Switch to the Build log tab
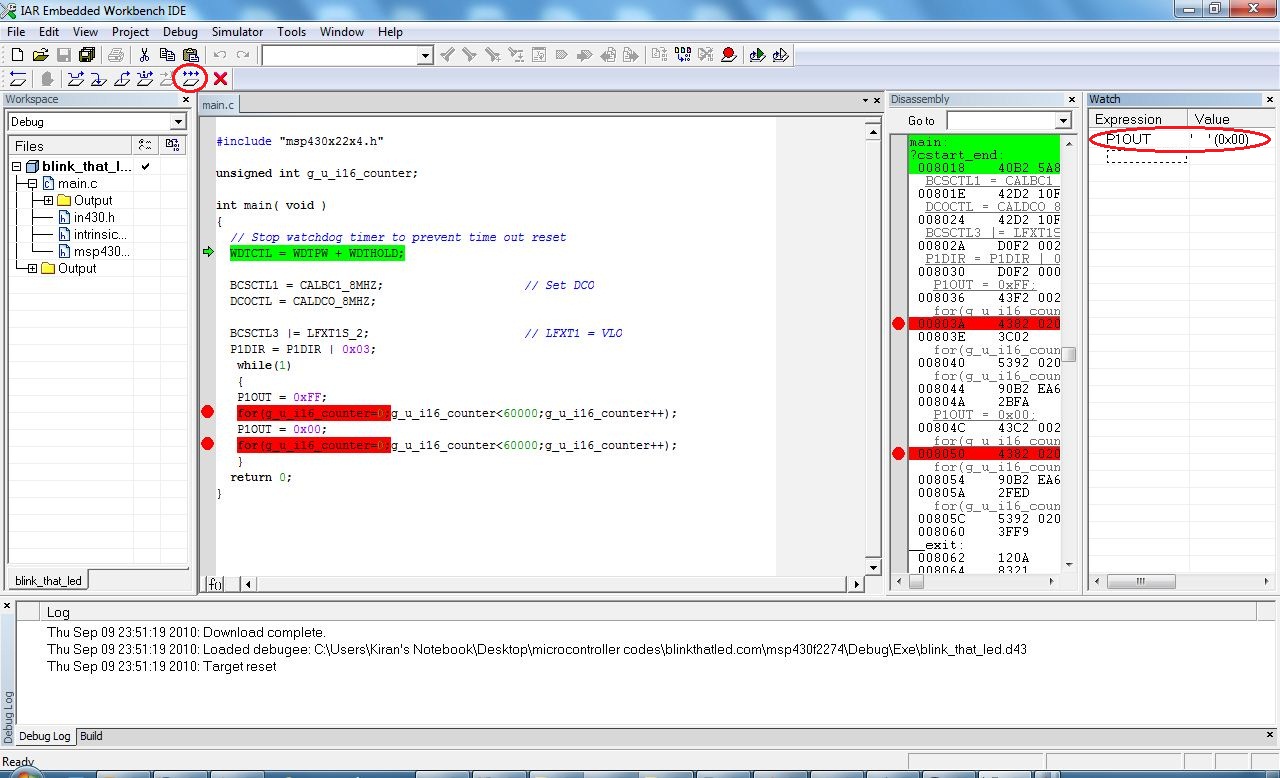 coord(91,736)
